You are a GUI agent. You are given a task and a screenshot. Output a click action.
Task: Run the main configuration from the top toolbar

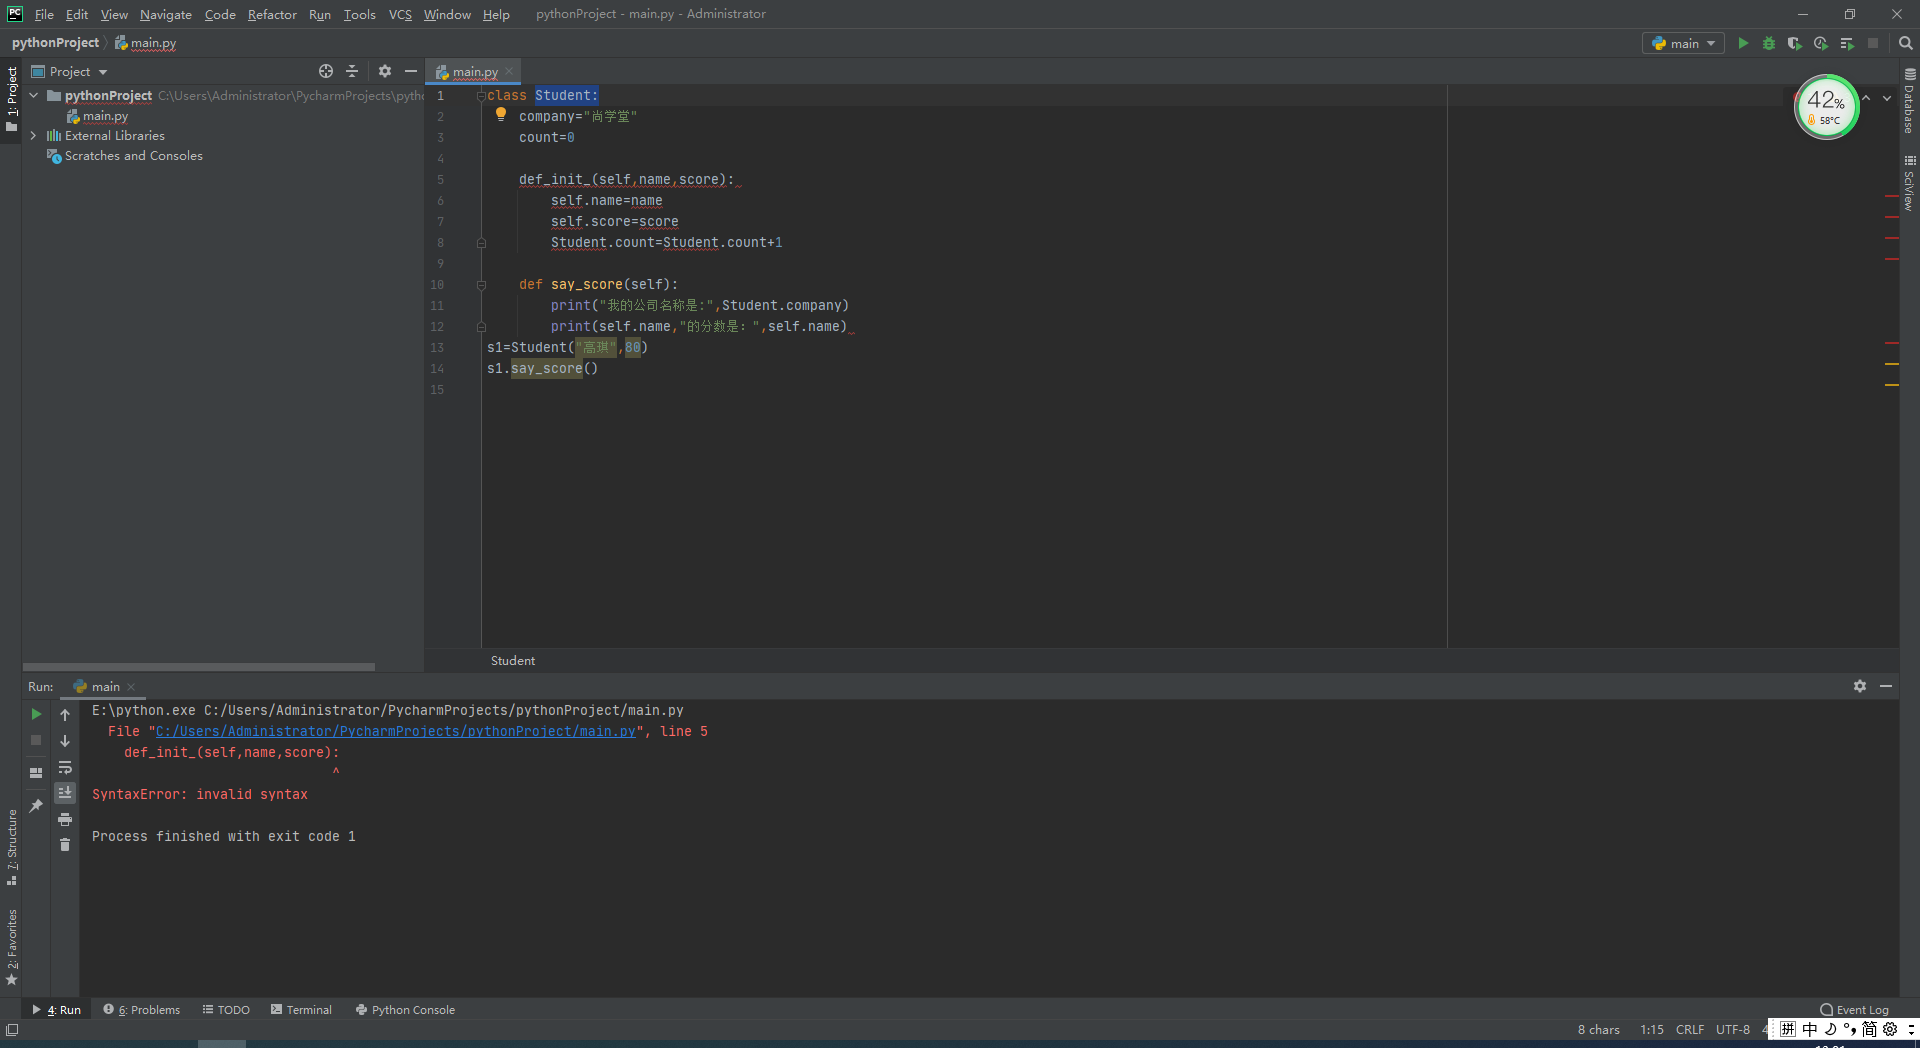point(1743,43)
